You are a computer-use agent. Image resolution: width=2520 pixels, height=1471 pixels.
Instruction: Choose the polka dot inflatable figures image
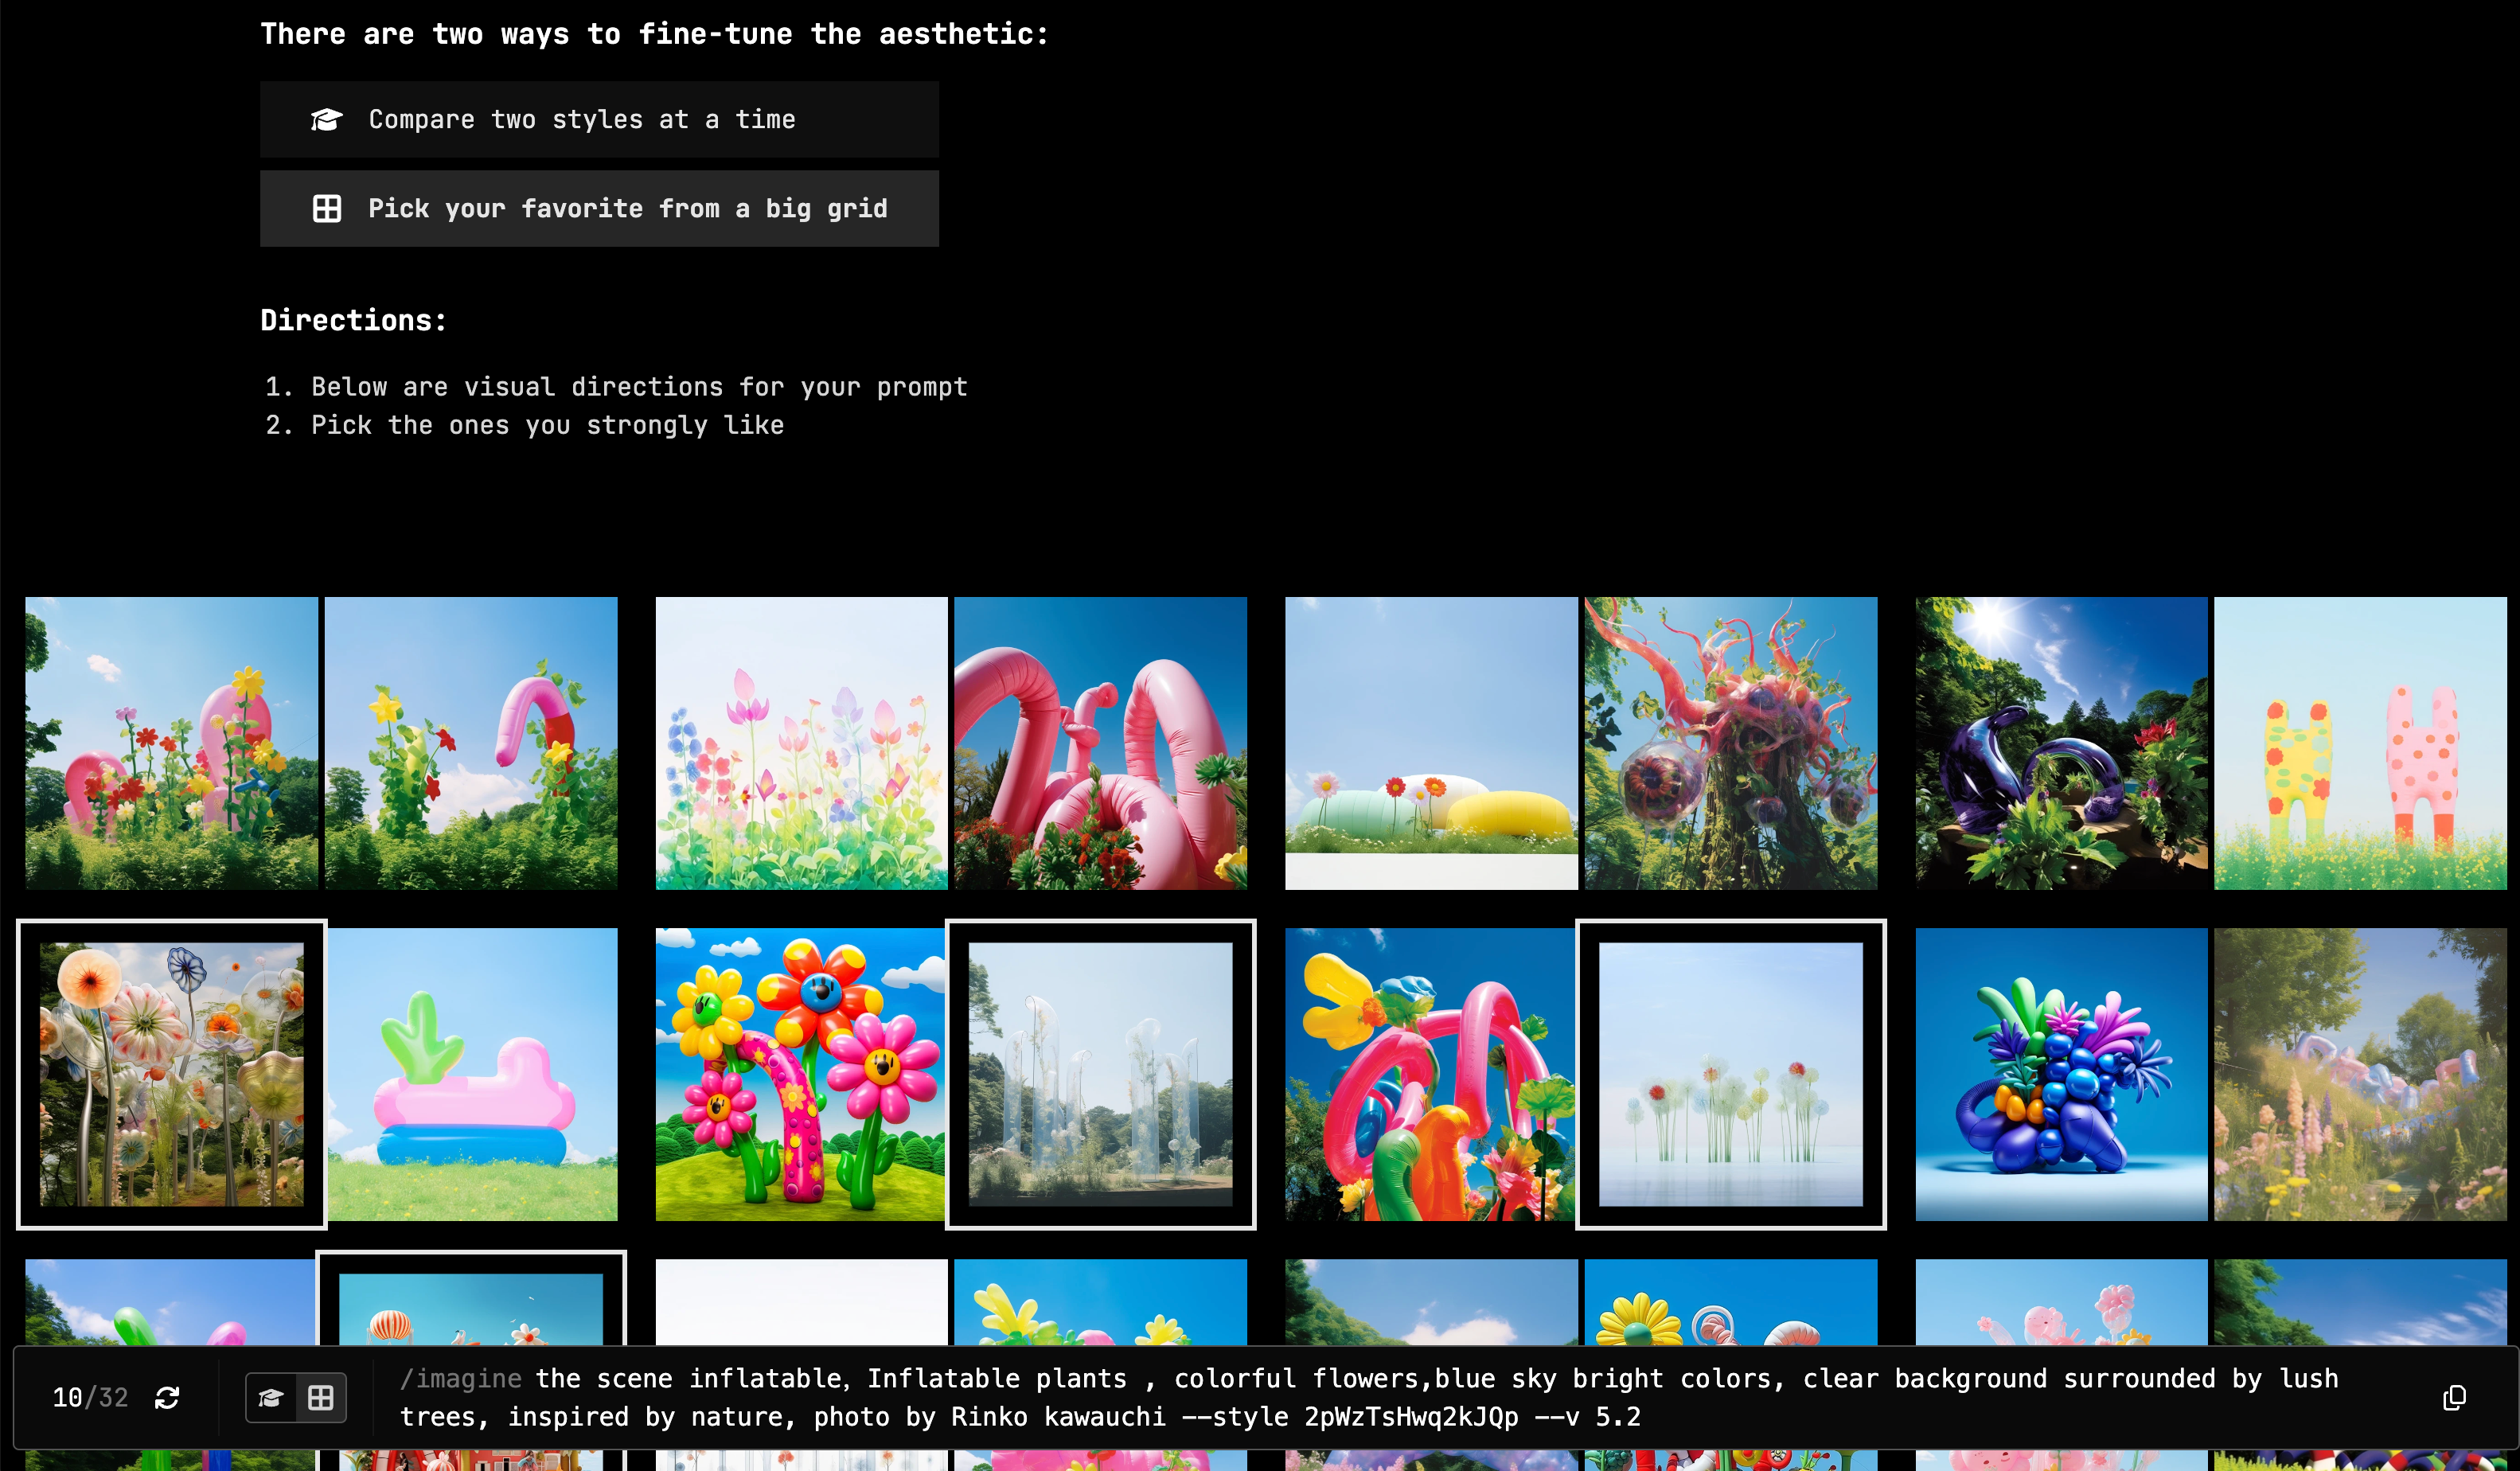pyautogui.click(x=2360, y=743)
